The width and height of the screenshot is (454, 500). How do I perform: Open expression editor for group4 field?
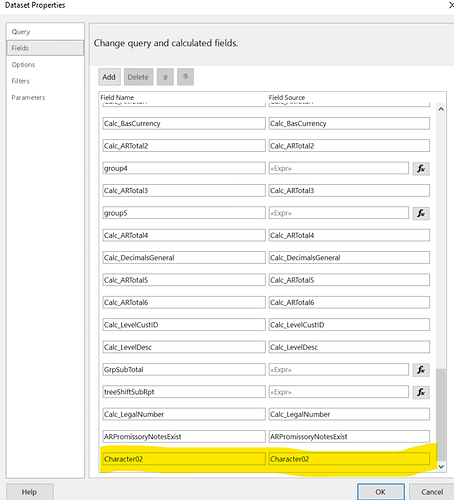click(x=421, y=168)
